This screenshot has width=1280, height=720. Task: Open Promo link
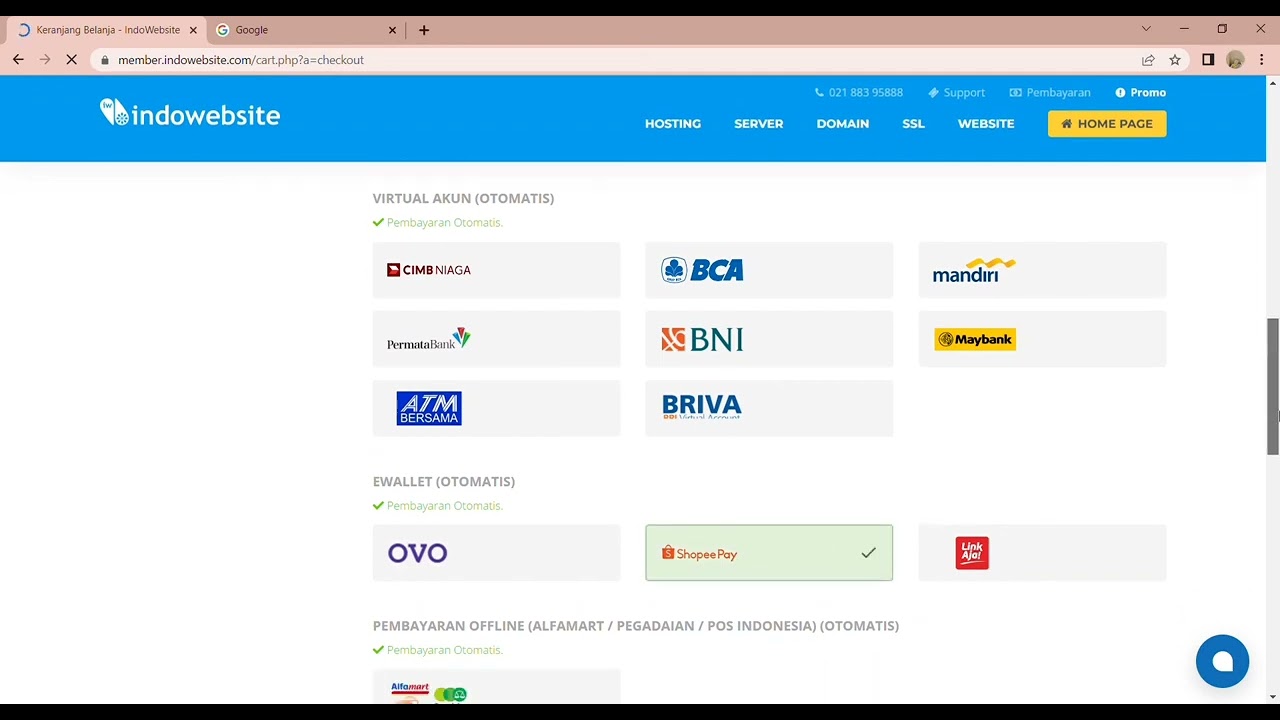coord(1141,92)
